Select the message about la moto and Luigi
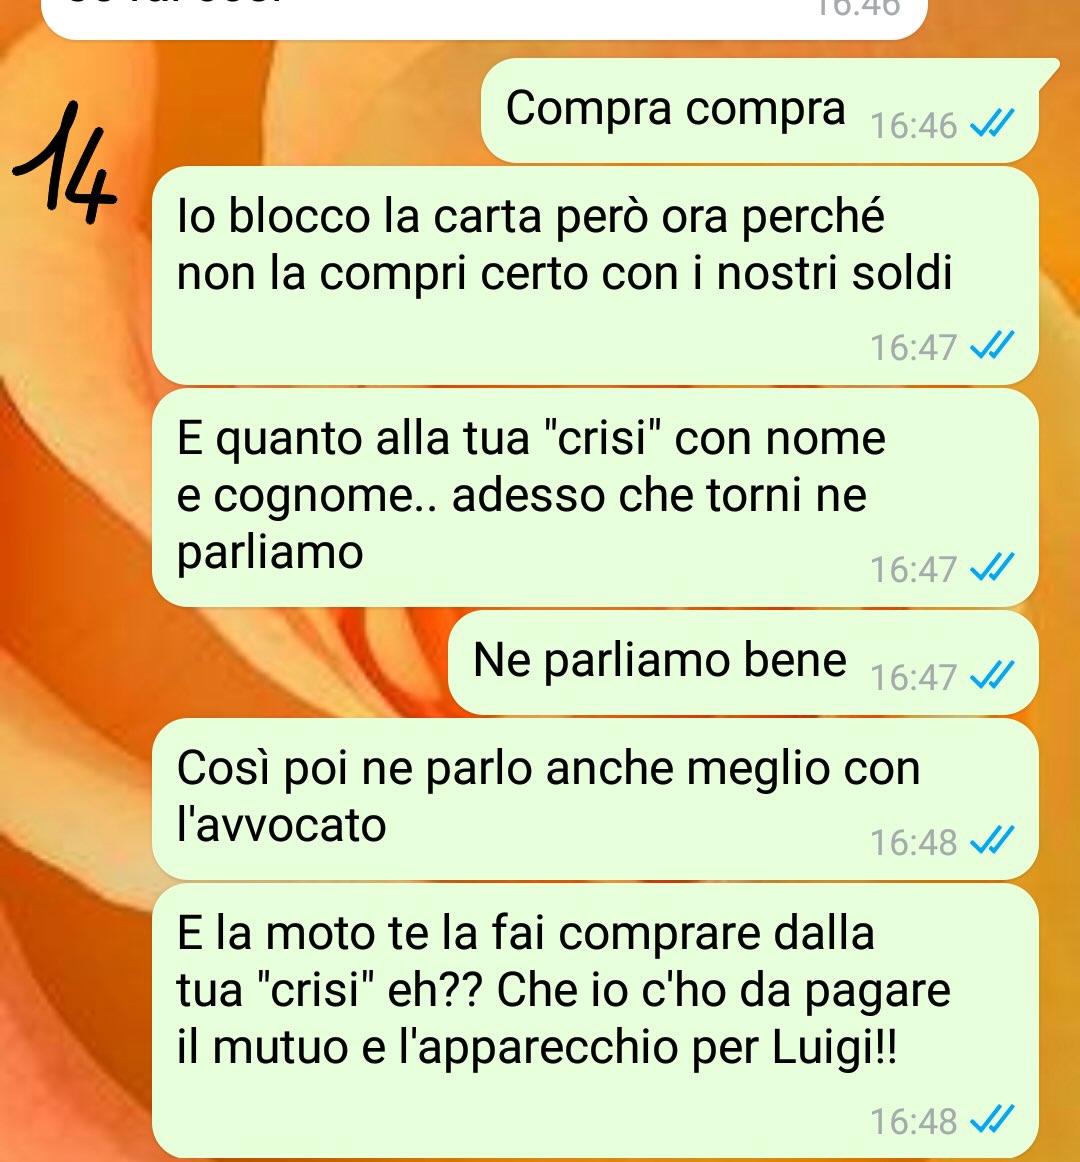Viewport: 1080px width, 1162px height. [x=594, y=1021]
